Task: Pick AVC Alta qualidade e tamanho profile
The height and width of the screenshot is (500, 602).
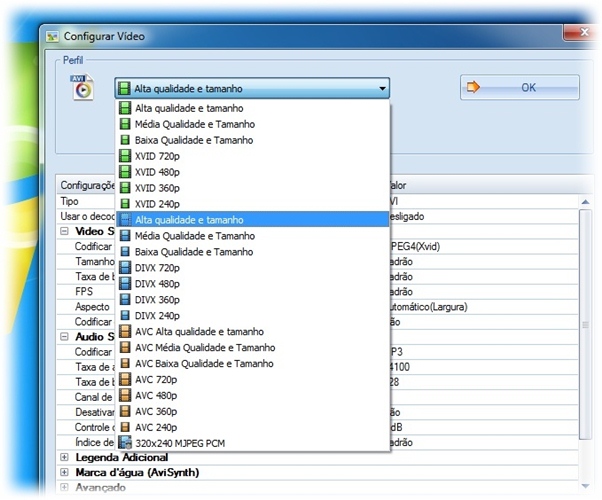Action: pyautogui.click(x=200, y=332)
